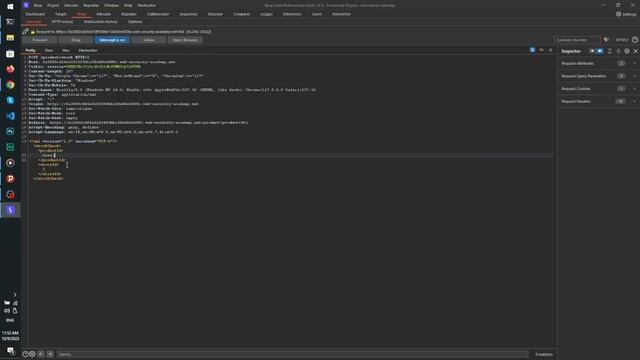Image resolution: width=640 pixels, height=360 pixels.
Task: Switch to the Hackvertor message view tab
Action: [88, 50]
